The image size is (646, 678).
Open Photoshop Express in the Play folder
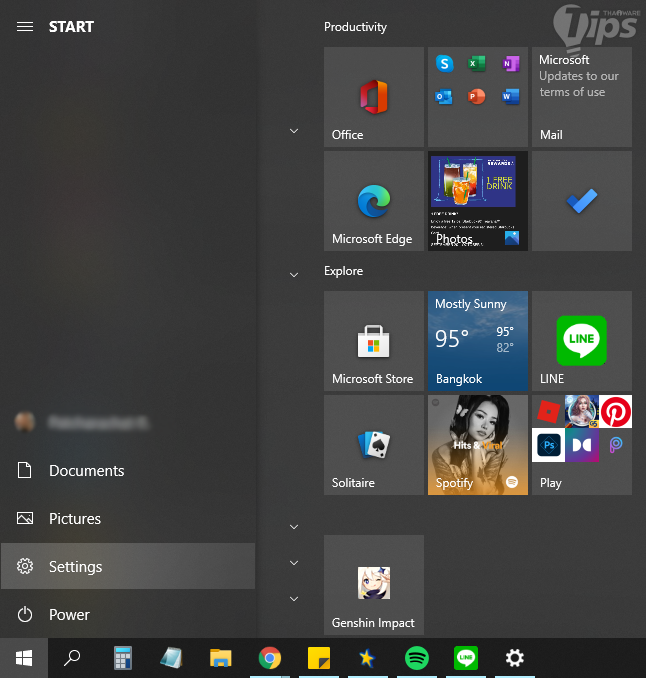click(548, 445)
